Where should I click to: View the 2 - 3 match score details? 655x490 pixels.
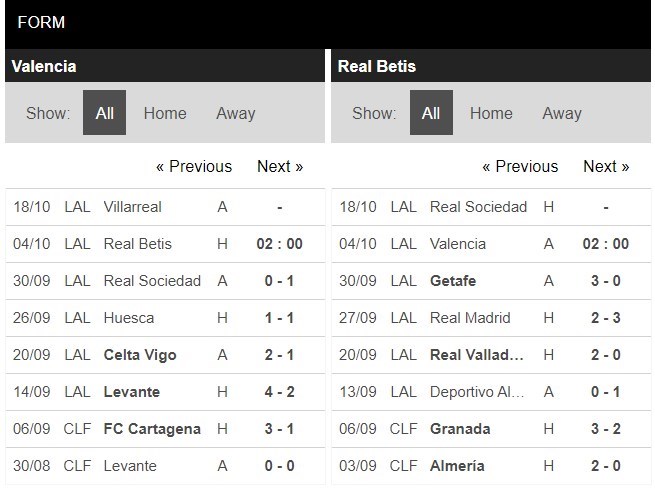(x=605, y=318)
